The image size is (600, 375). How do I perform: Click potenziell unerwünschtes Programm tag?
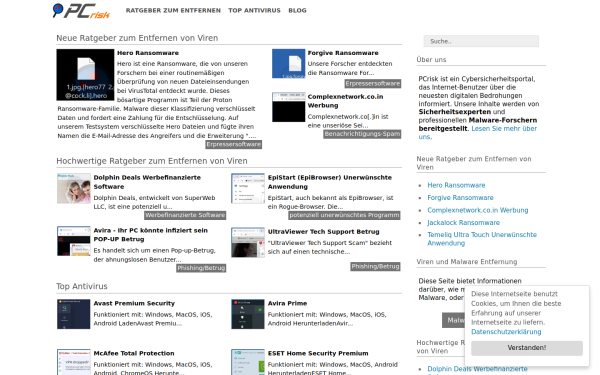(344, 215)
